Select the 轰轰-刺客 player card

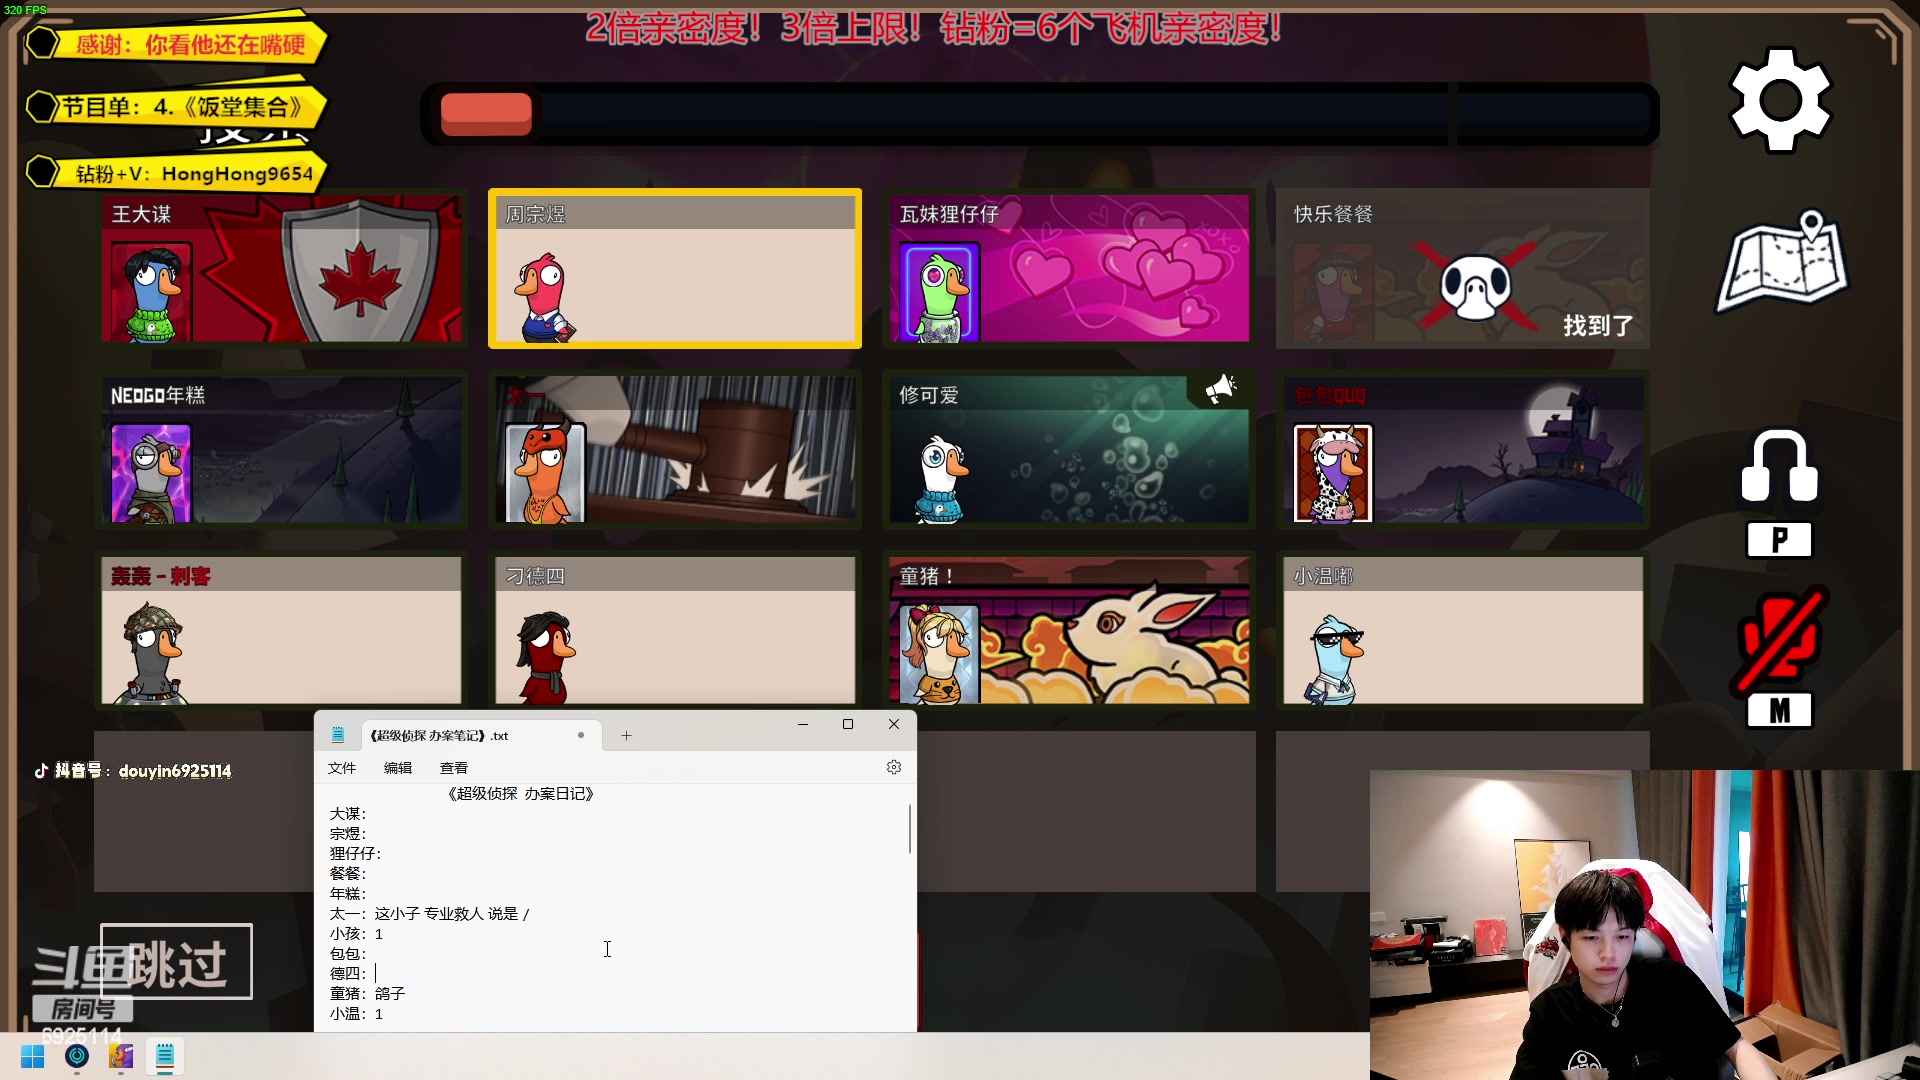pos(281,630)
